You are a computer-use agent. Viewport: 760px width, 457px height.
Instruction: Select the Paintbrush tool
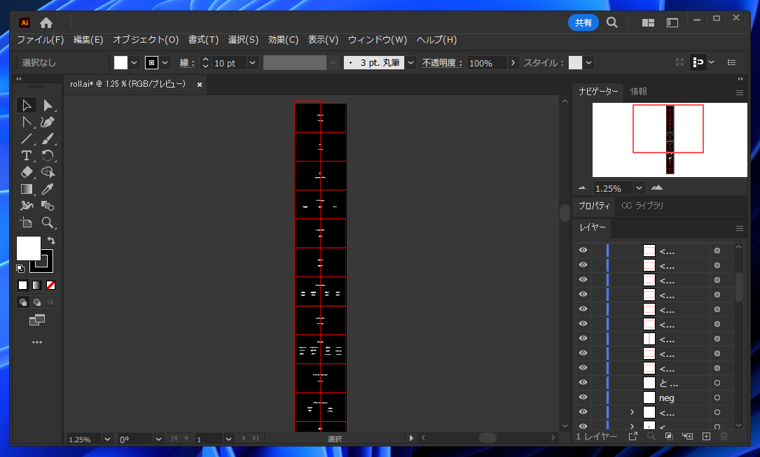(48, 139)
